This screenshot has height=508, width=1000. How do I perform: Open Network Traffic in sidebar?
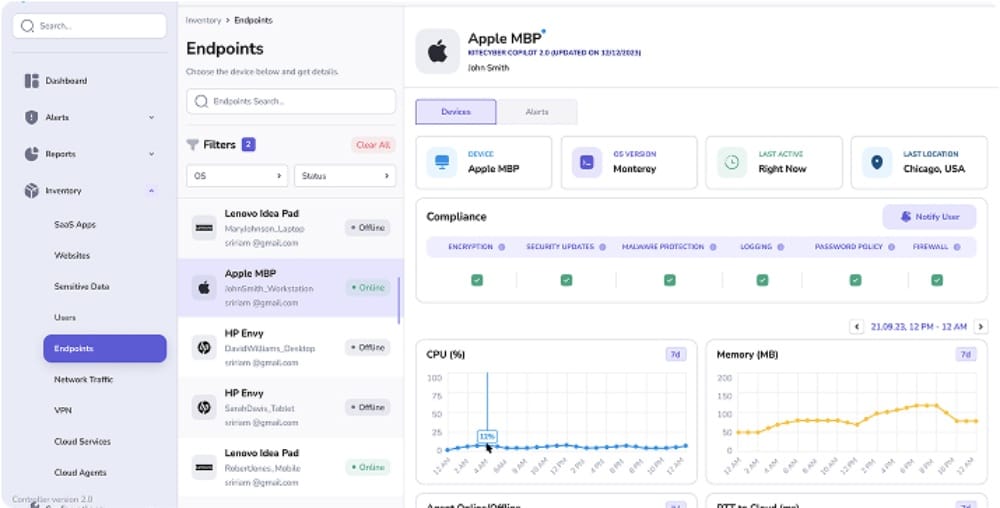pyautogui.click(x=84, y=379)
